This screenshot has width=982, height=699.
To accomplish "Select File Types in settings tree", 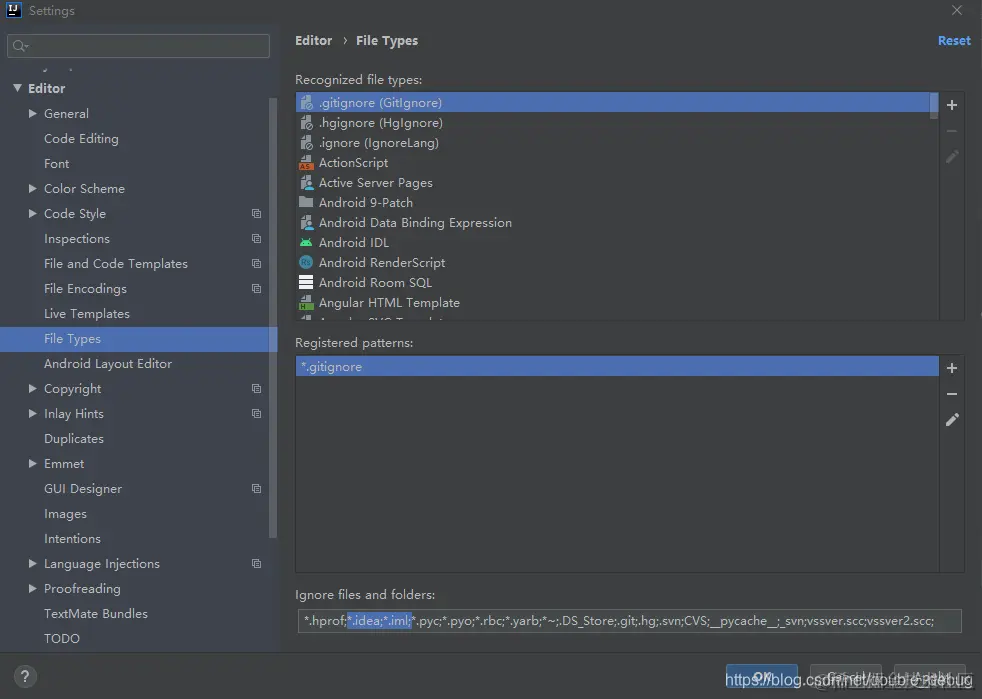I will [x=138, y=339].
